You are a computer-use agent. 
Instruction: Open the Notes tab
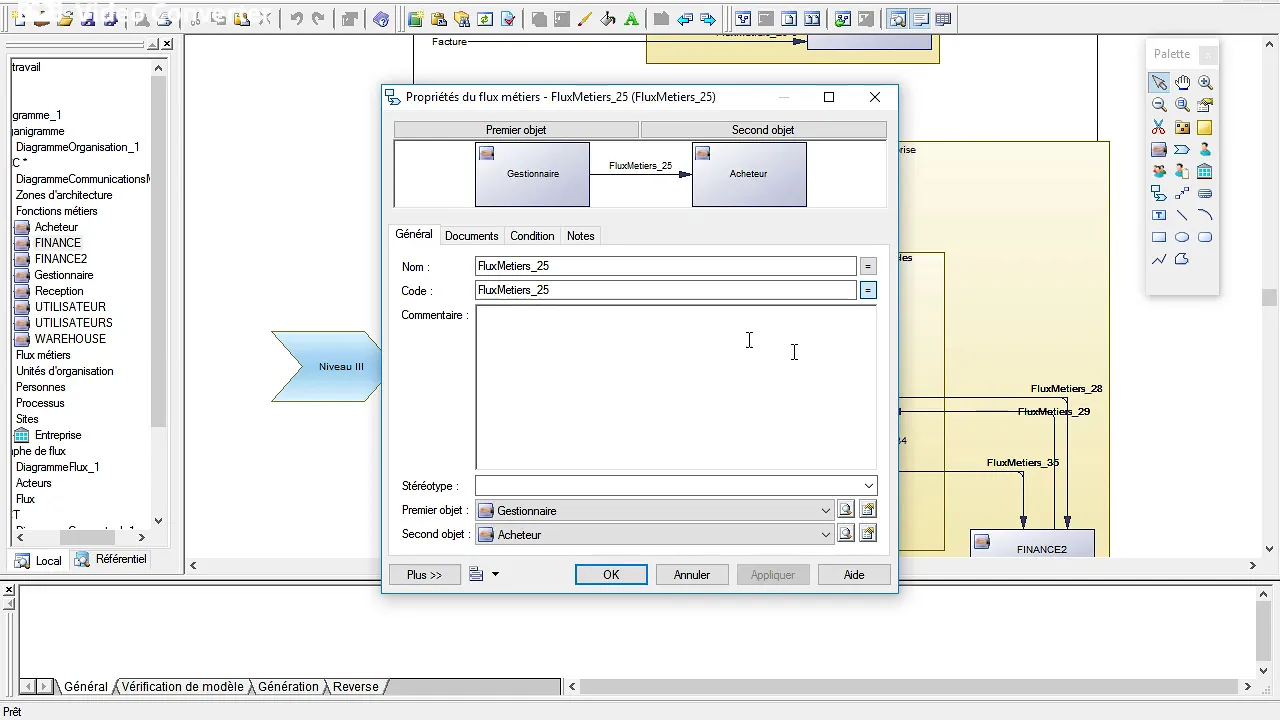tap(580, 236)
